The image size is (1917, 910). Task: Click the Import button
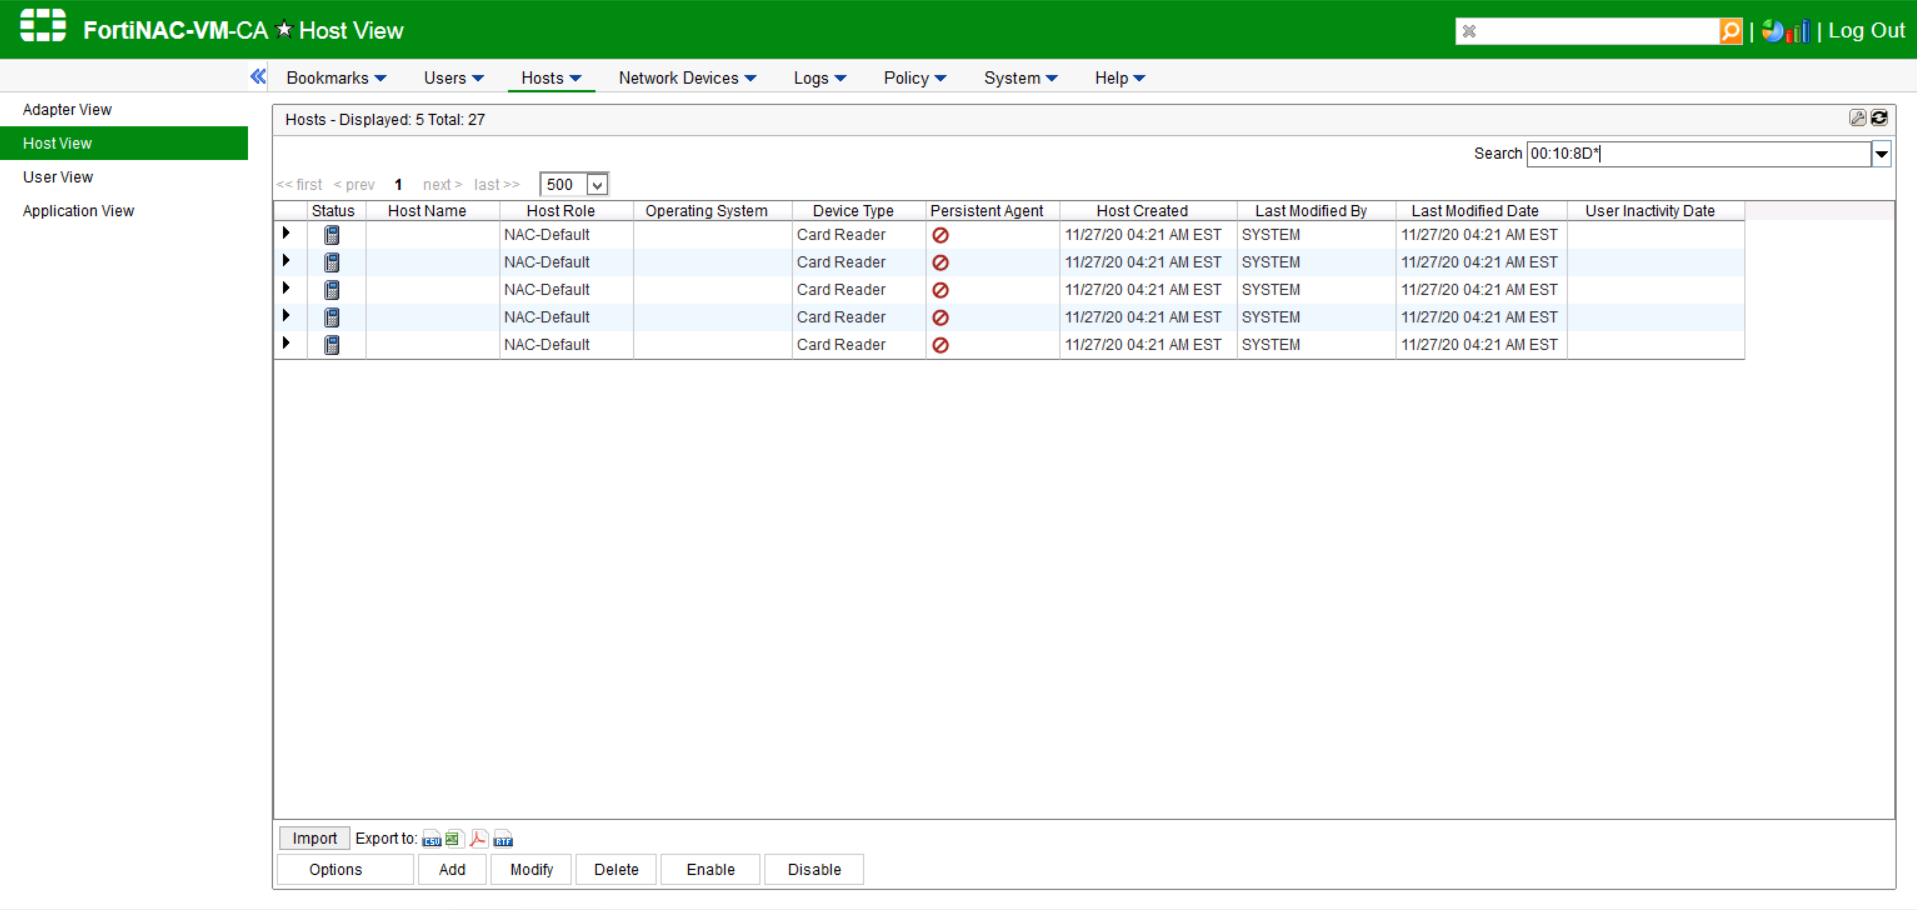pos(314,839)
